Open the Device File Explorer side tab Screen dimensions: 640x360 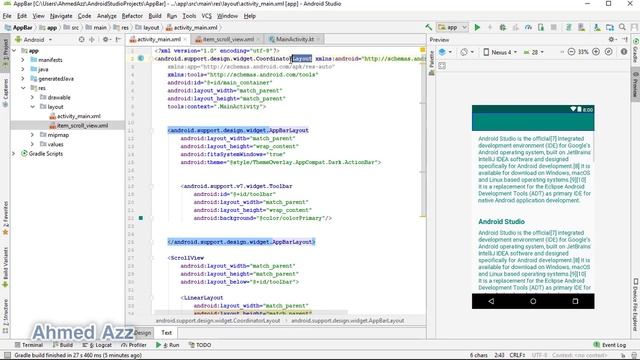point(636,305)
